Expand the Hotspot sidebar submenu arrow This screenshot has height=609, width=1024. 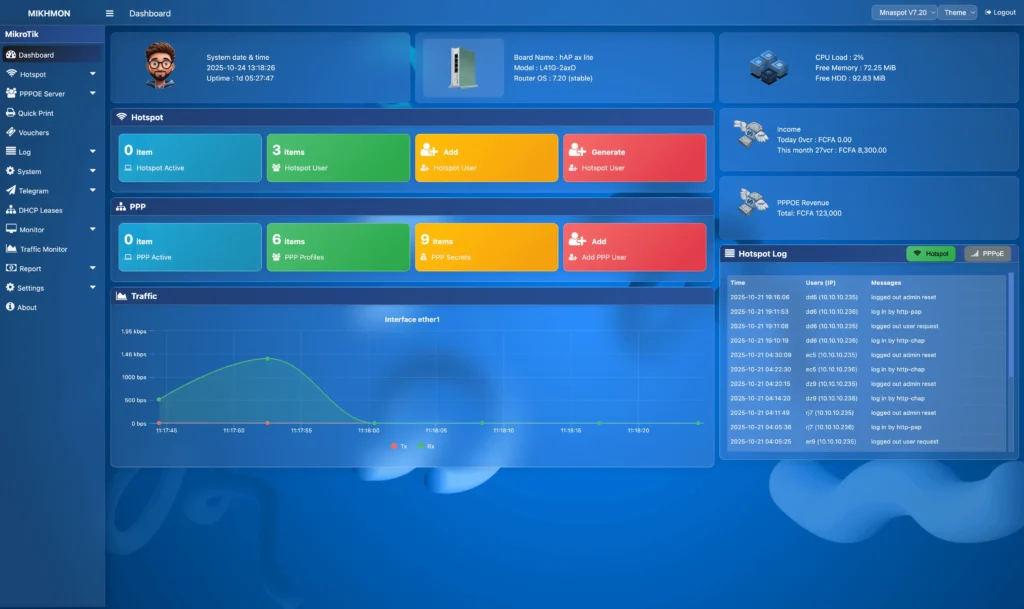tap(92, 74)
